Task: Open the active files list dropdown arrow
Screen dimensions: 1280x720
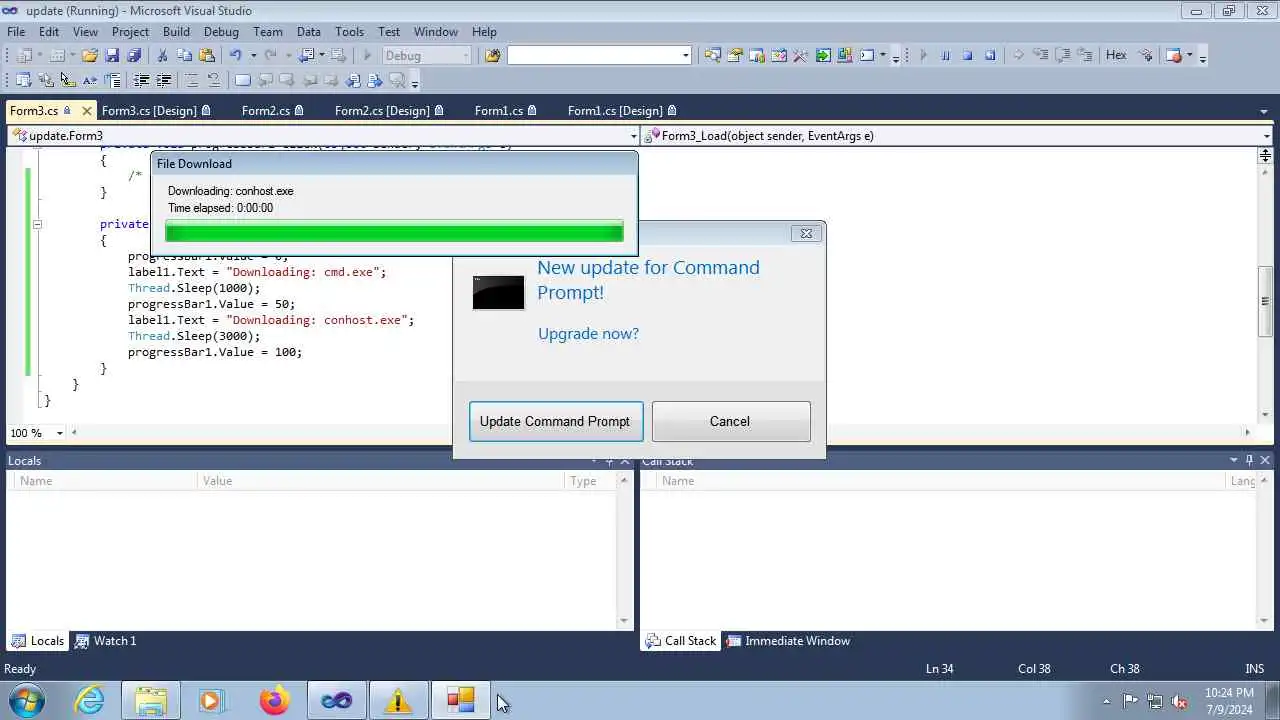Action: pos(1265,111)
